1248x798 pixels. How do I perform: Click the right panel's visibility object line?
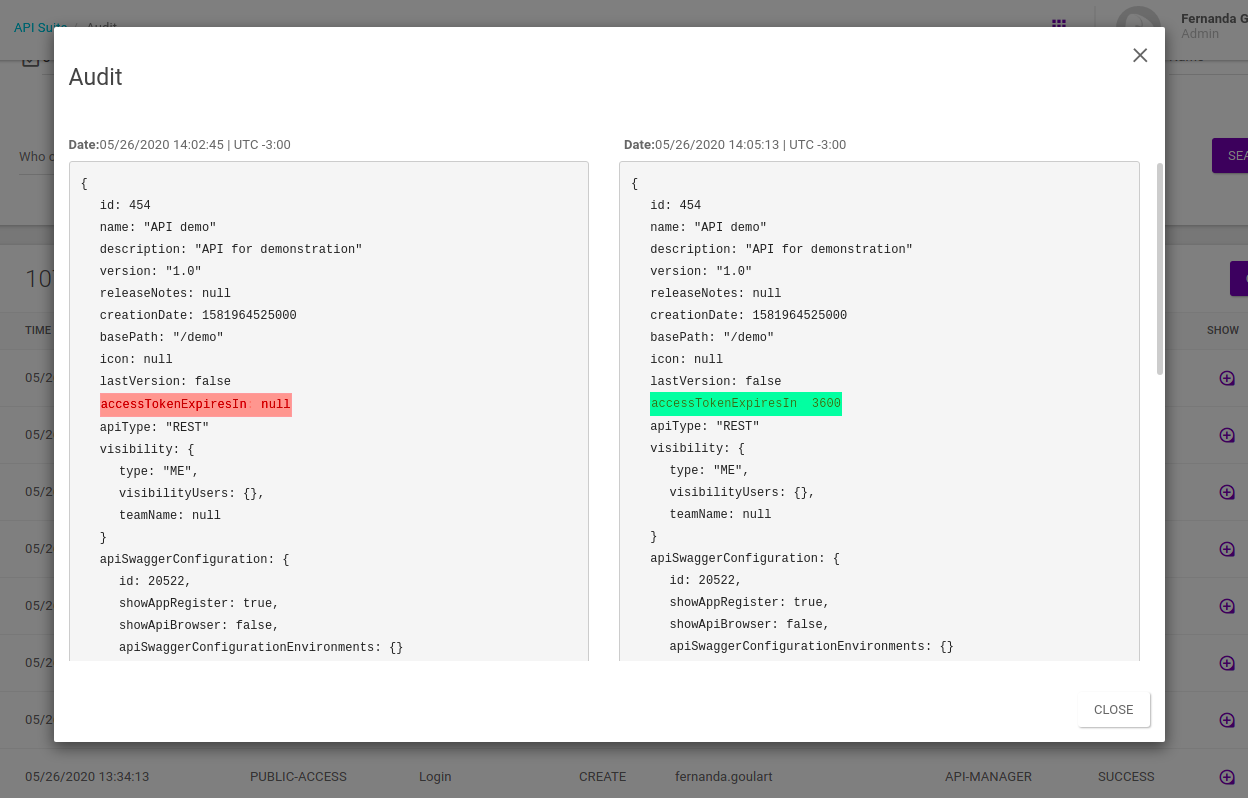(697, 449)
